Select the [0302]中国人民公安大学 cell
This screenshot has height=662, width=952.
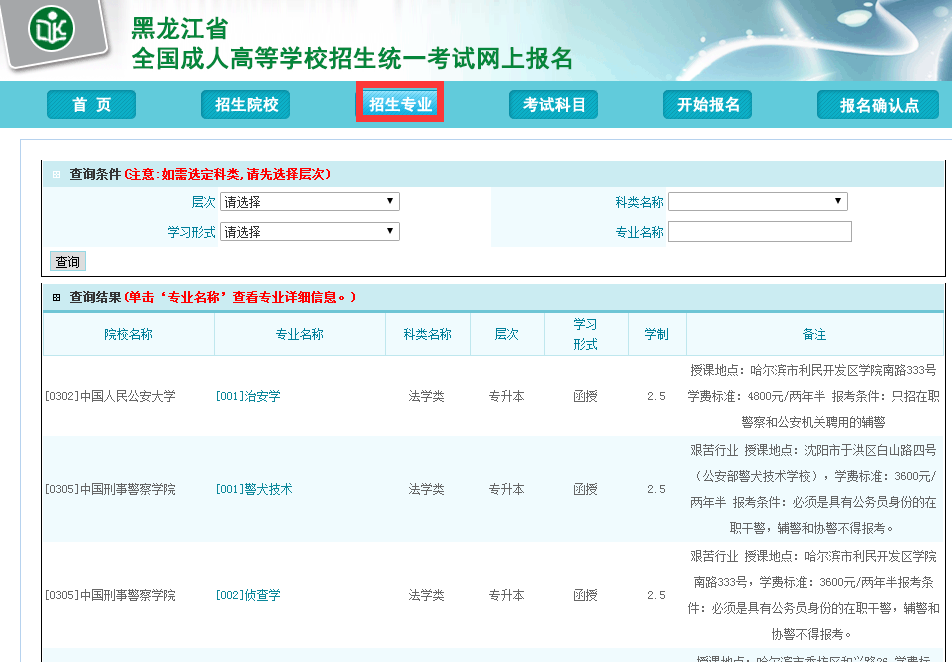click(110, 396)
